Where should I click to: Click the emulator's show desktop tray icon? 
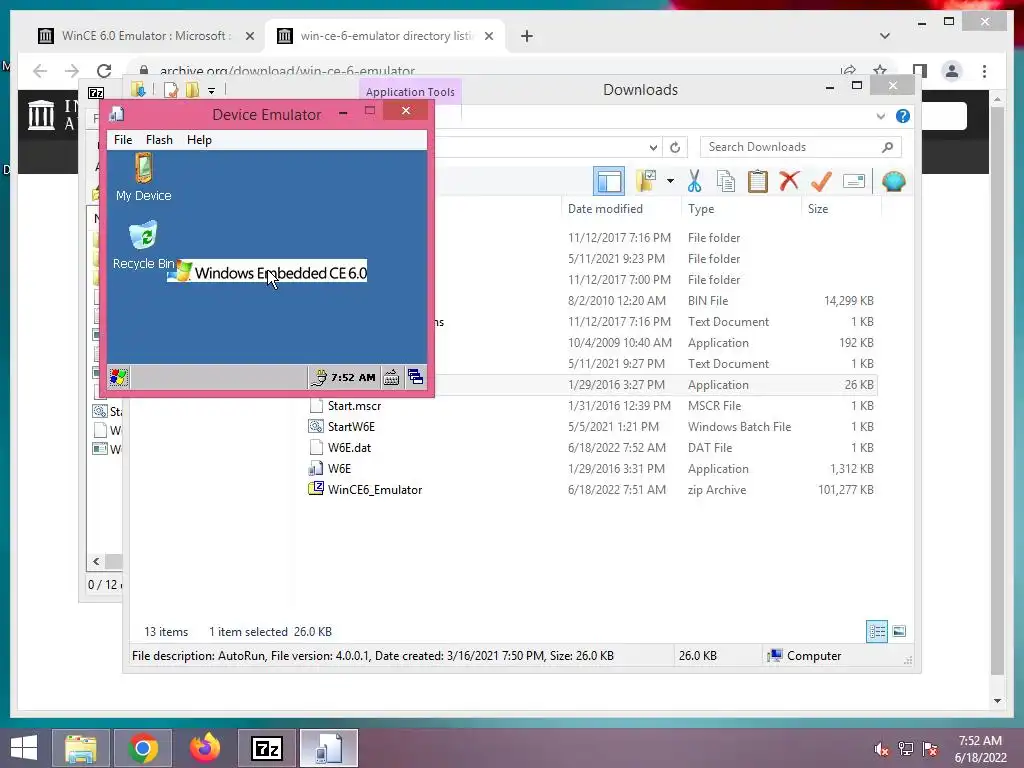(x=415, y=377)
